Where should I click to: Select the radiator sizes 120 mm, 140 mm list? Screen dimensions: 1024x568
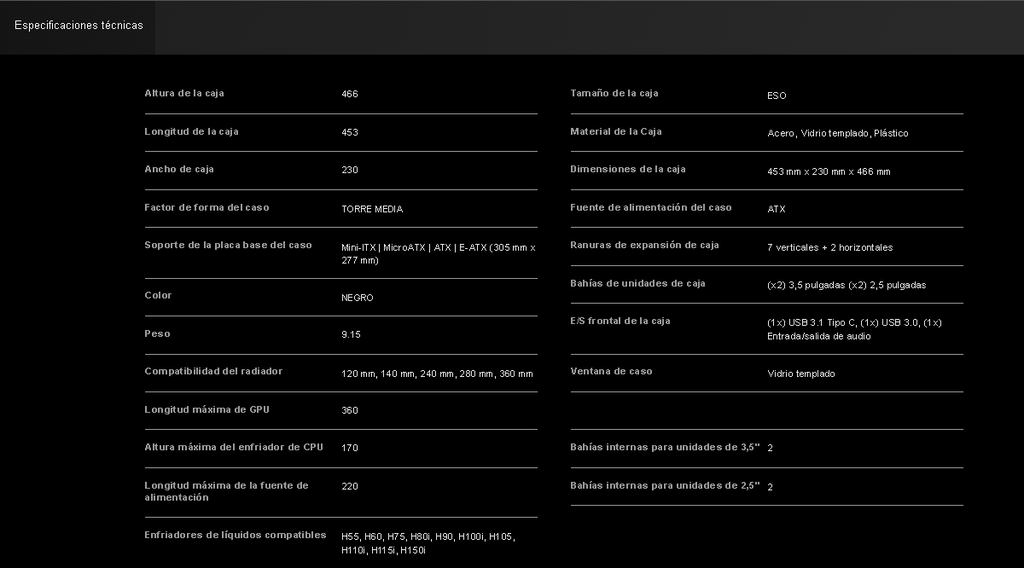[437, 374]
